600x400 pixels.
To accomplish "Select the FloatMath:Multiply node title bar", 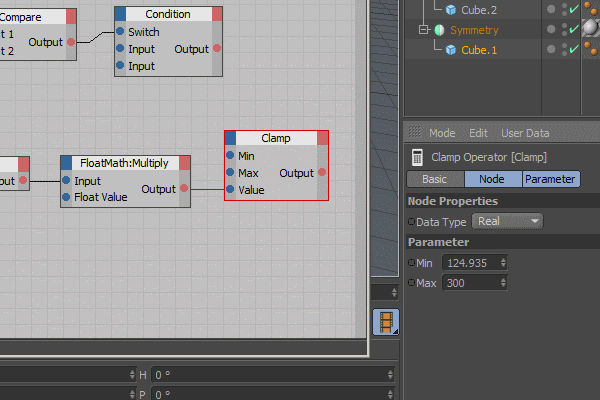I will [125, 163].
